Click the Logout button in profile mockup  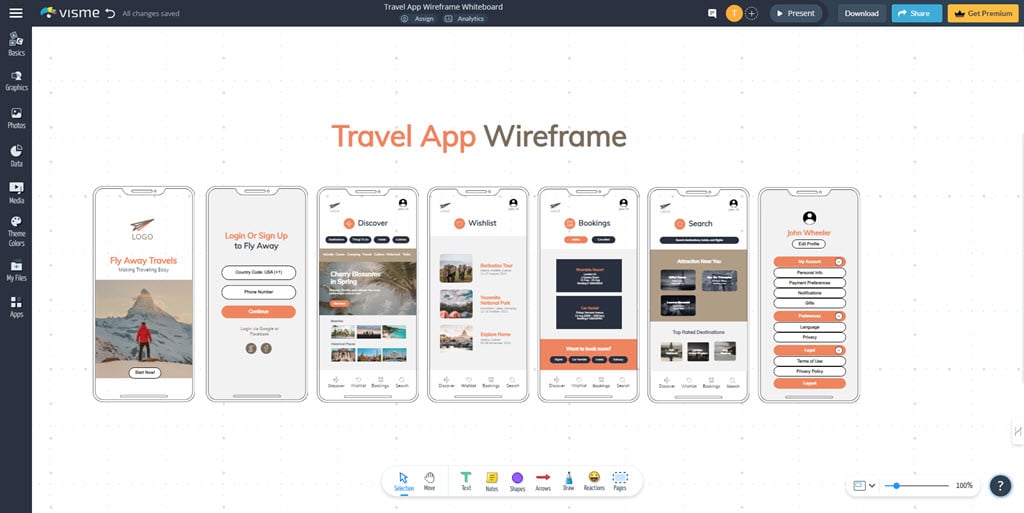tap(810, 383)
